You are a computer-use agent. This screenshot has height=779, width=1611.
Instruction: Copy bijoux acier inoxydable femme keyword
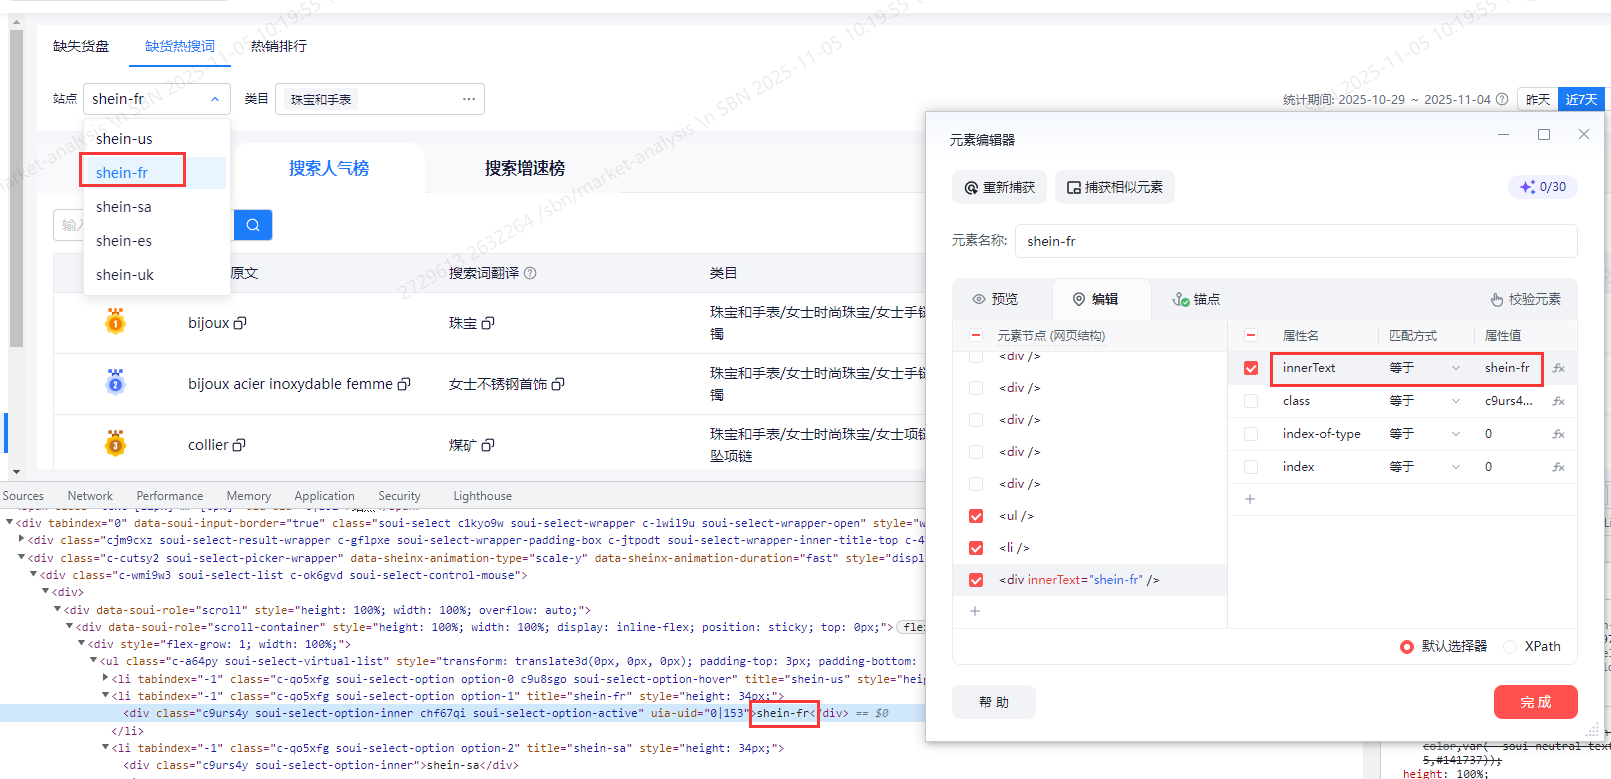404,384
